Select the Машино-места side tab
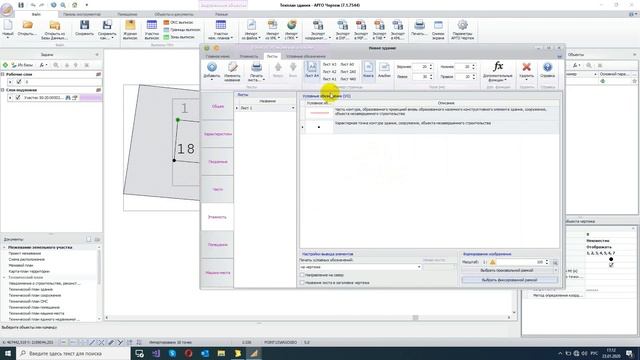This screenshot has height=360, width=640. click(x=217, y=272)
